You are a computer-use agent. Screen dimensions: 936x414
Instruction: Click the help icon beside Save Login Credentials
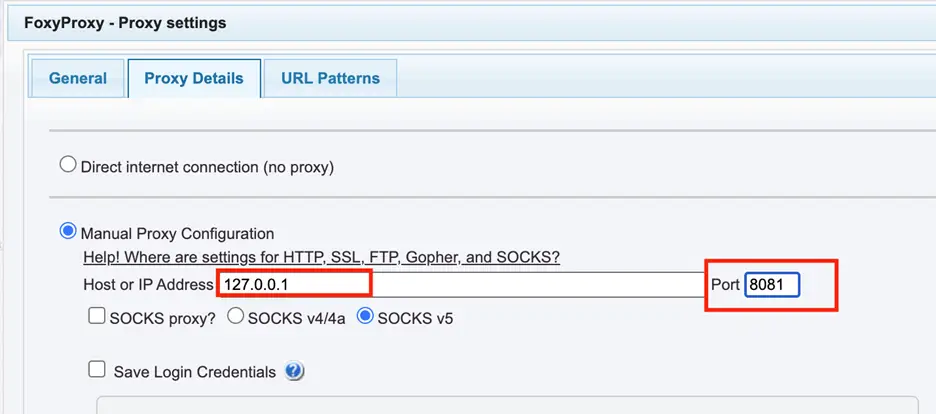tap(294, 372)
